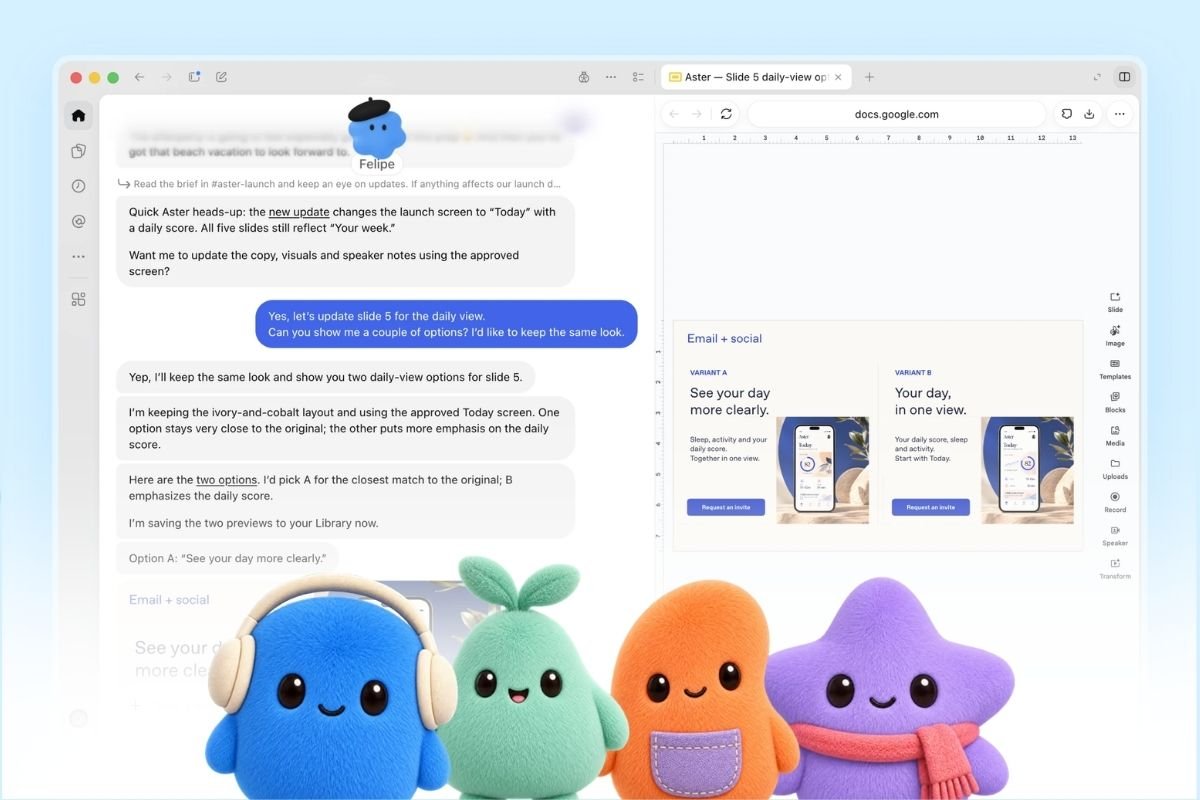Open the browser three-dots menu

tap(1120, 114)
